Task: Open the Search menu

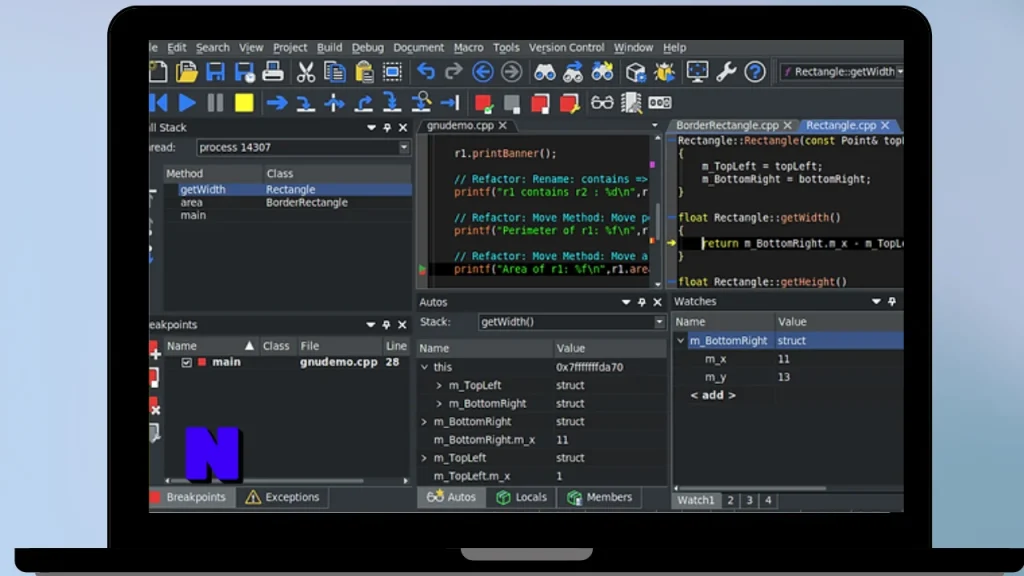Action: [212, 48]
